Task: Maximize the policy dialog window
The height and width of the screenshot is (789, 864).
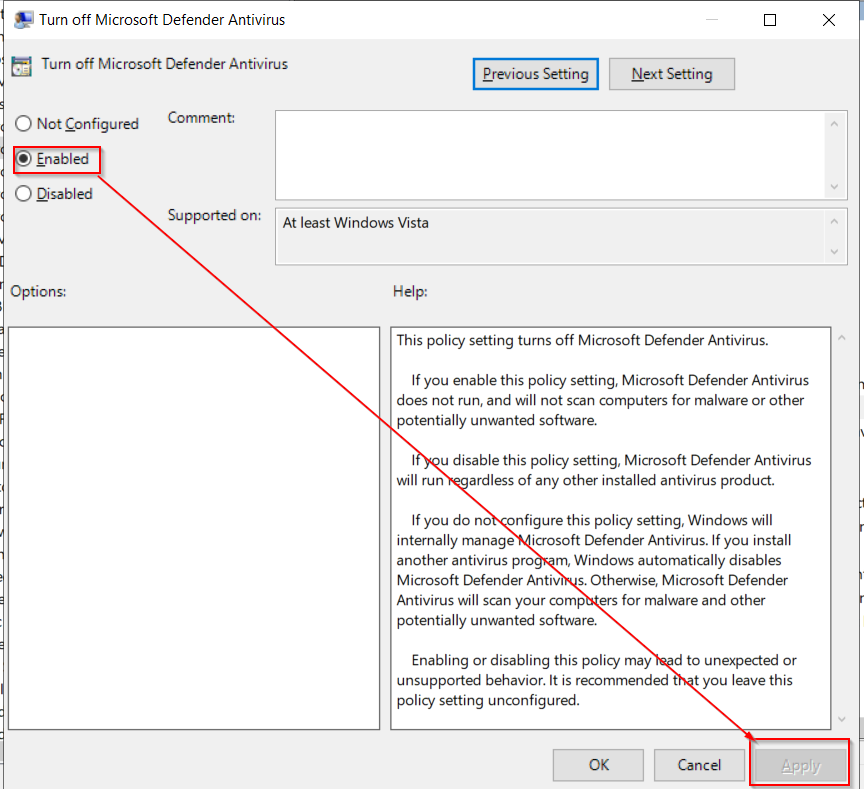Action: click(770, 20)
